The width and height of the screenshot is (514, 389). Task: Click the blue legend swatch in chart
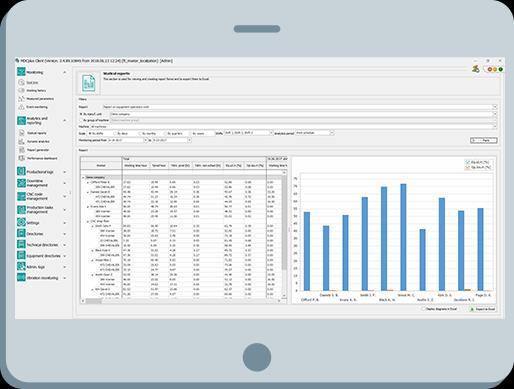[x=468, y=162]
